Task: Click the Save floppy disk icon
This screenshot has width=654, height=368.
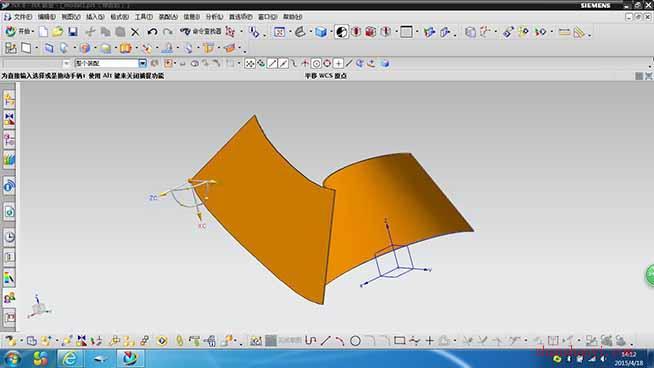Action: (x=73, y=32)
